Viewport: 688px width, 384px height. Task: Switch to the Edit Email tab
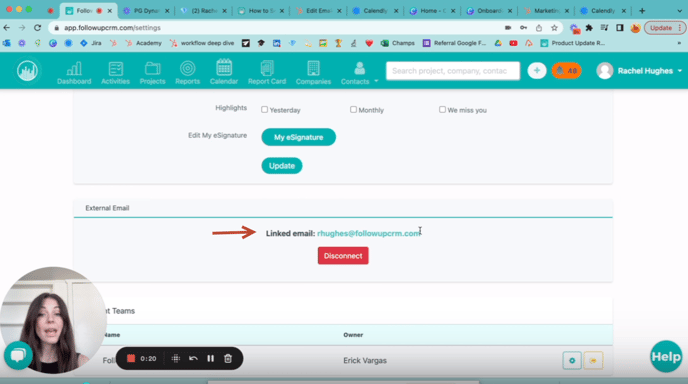(319, 11)
